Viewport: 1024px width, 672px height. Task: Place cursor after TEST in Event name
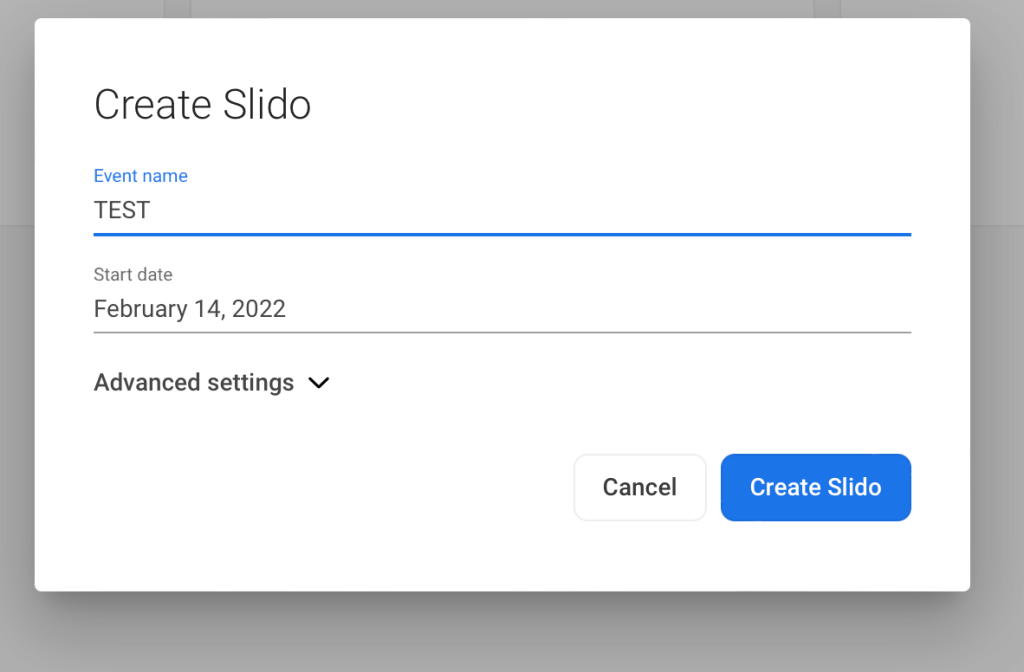[x=152, y=211]
